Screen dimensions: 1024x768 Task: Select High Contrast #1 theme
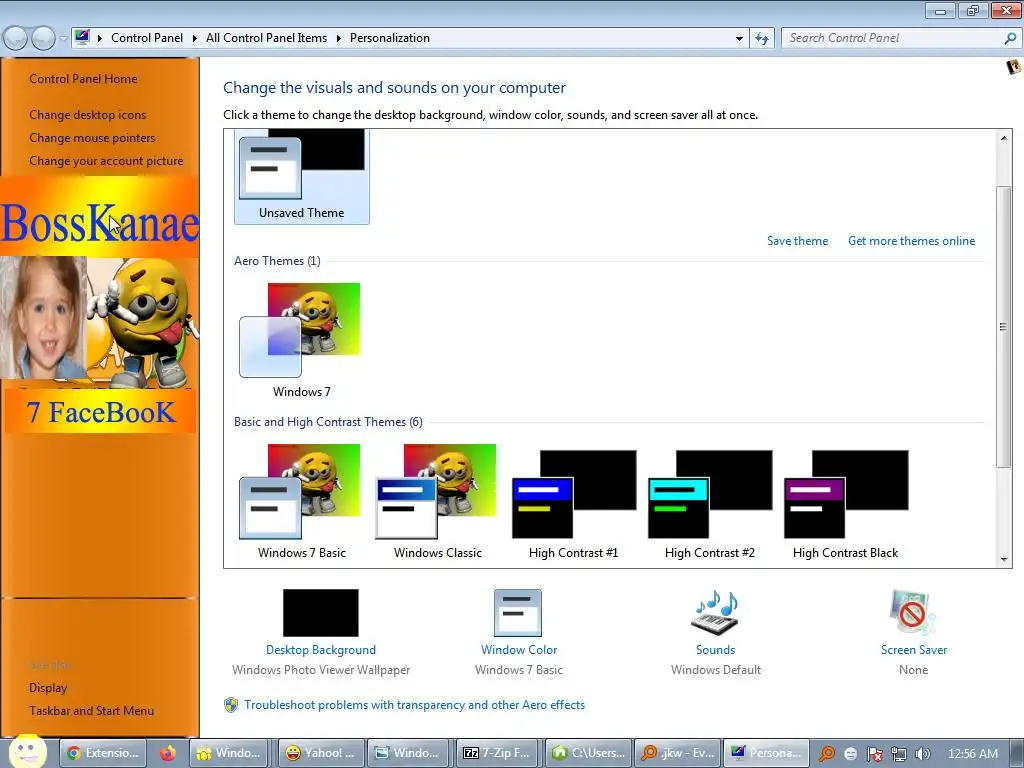[573, 502]
